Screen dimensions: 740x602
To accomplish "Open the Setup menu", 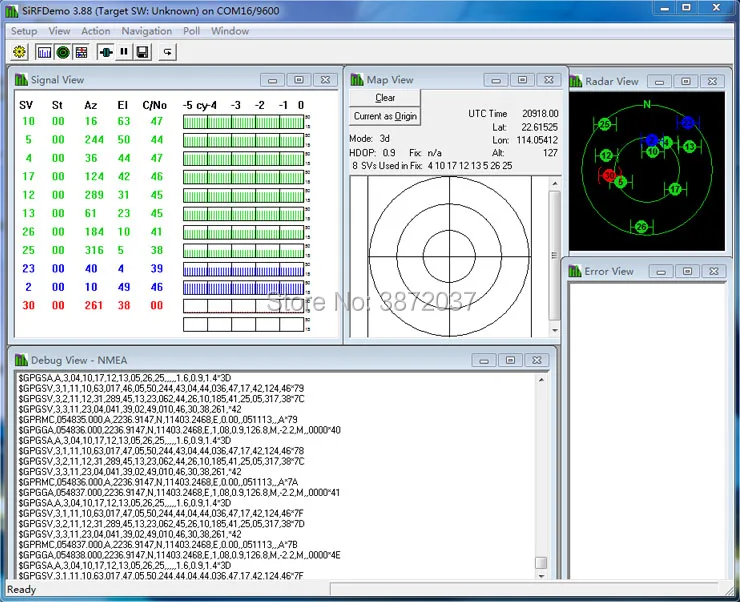I will (24, 31).
